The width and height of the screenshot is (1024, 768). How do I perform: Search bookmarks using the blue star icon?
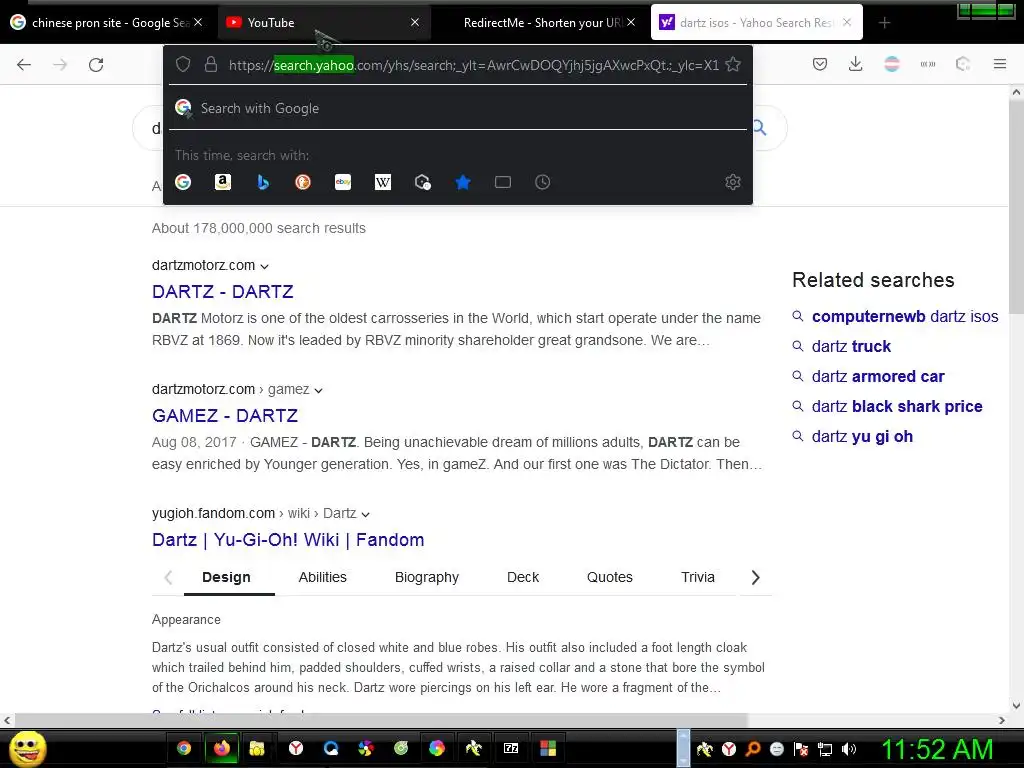(463, 182)
